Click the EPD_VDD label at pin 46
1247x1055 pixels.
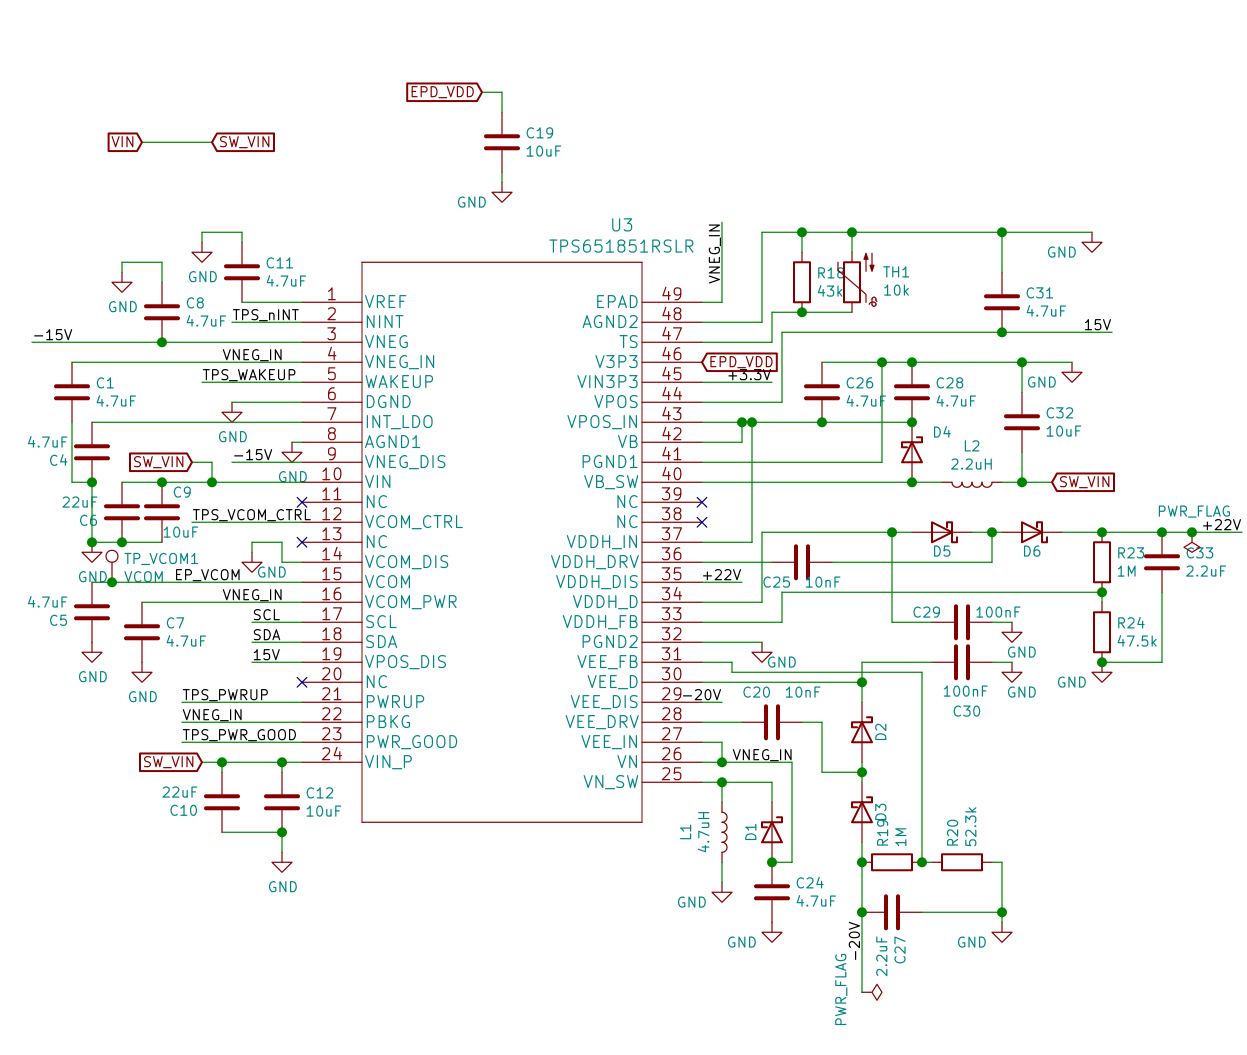(740, 362)
